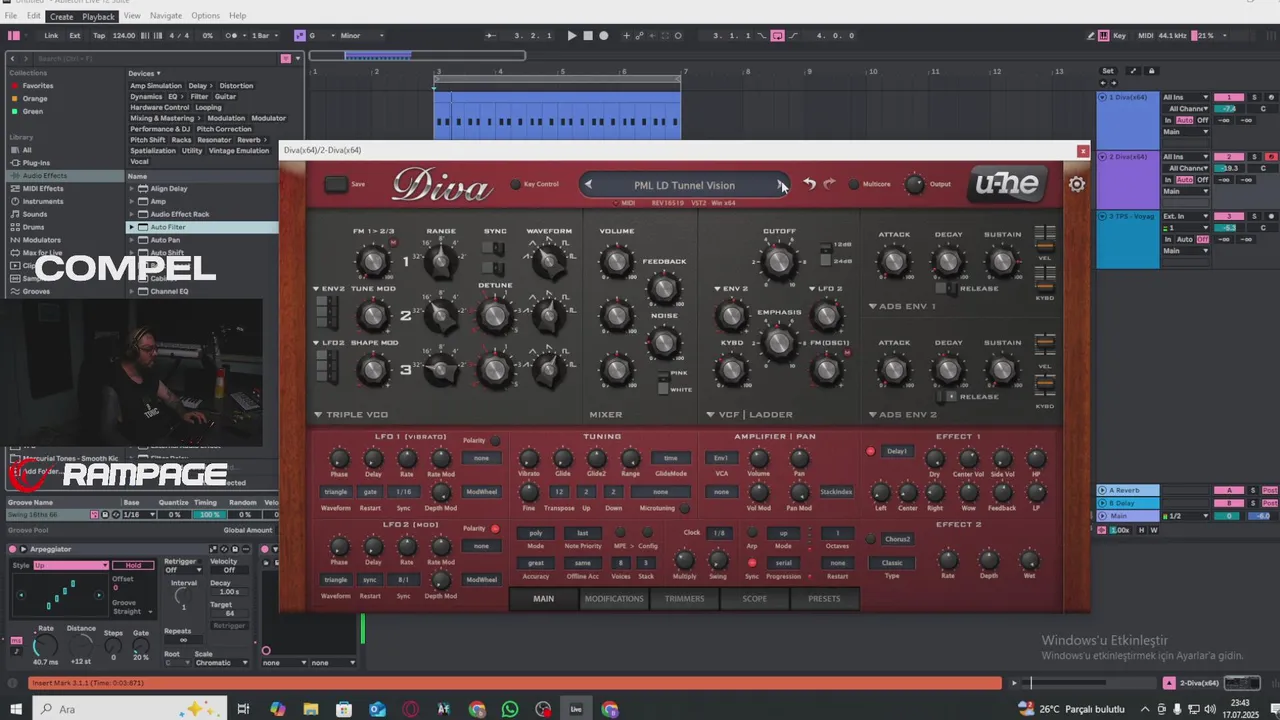This screenshot has width=1280, height=720.
Task: Start playback with transport Play button
Action: click(x=571, y=36)
